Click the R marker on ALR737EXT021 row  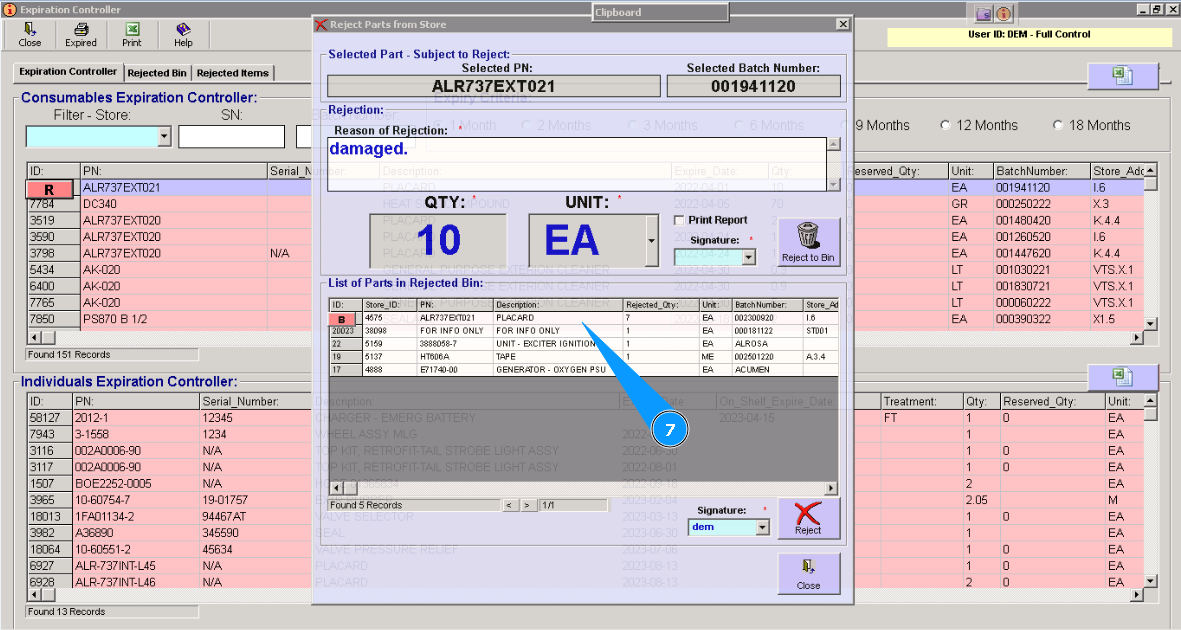[50, 190]
